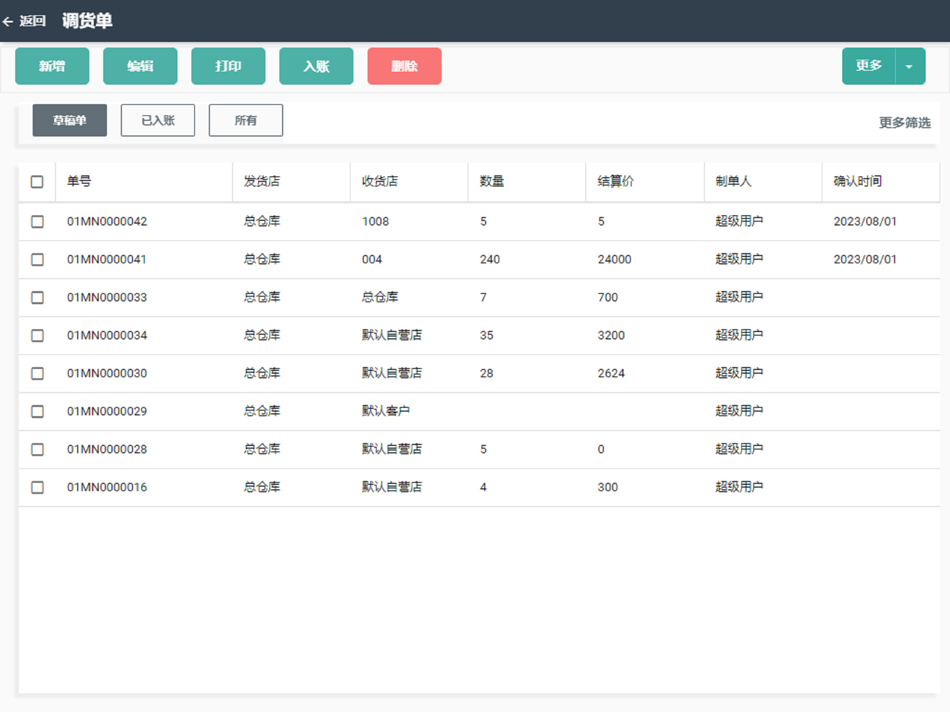Viewport: 950px width, 712px height.
Task: Click settlement price cell 3200
Action: [x=611, y=335]
